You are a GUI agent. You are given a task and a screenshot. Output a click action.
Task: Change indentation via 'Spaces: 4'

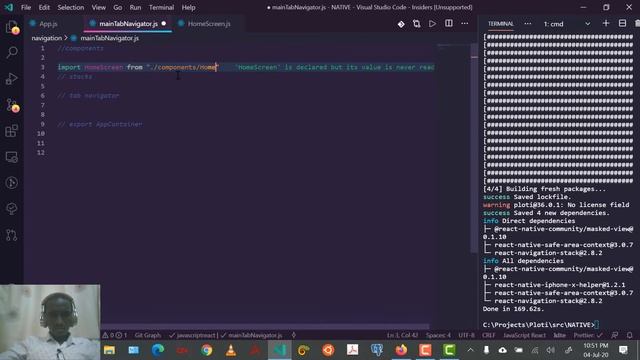pos(438,336)
